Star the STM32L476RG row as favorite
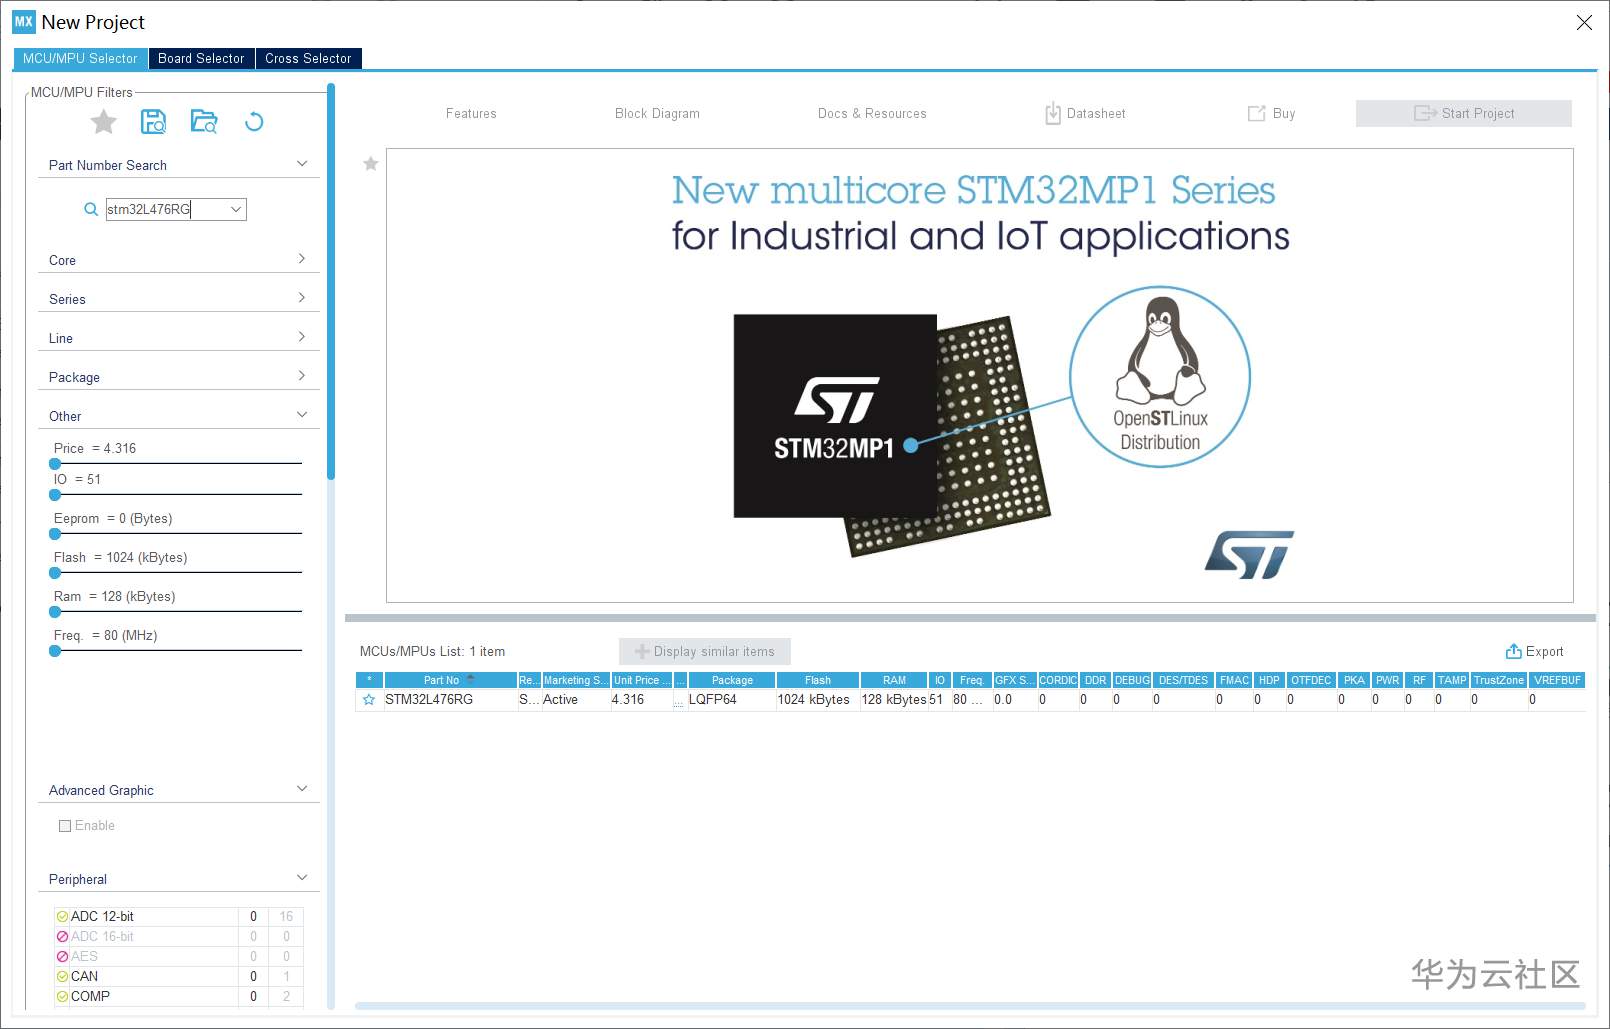This screenshot has height=1029, width=1610. click(x=369, y=700)
